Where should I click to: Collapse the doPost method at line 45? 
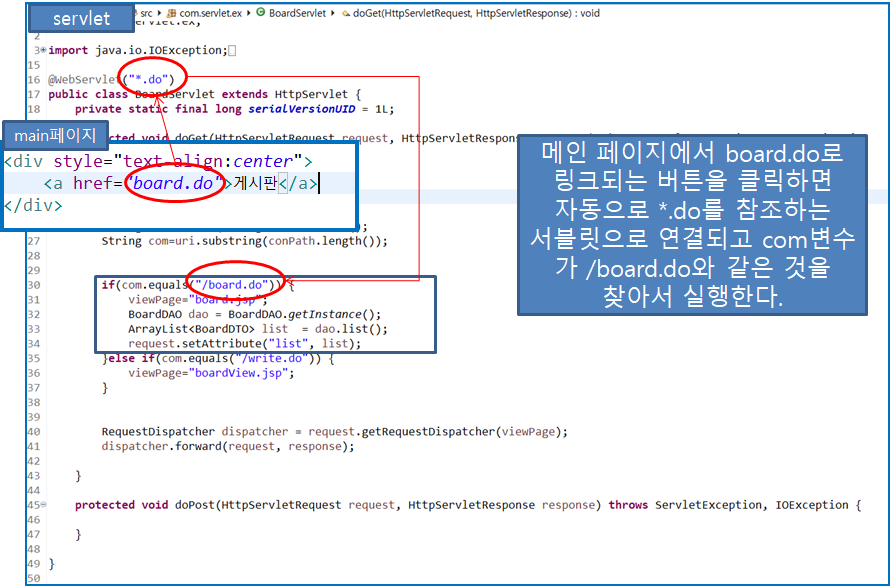tap(44, 505)
